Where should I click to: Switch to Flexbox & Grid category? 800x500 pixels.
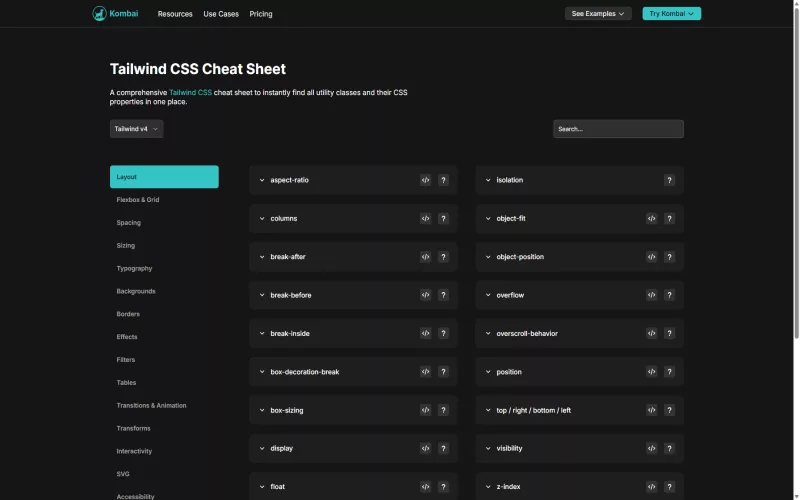[x=138, y=199]
